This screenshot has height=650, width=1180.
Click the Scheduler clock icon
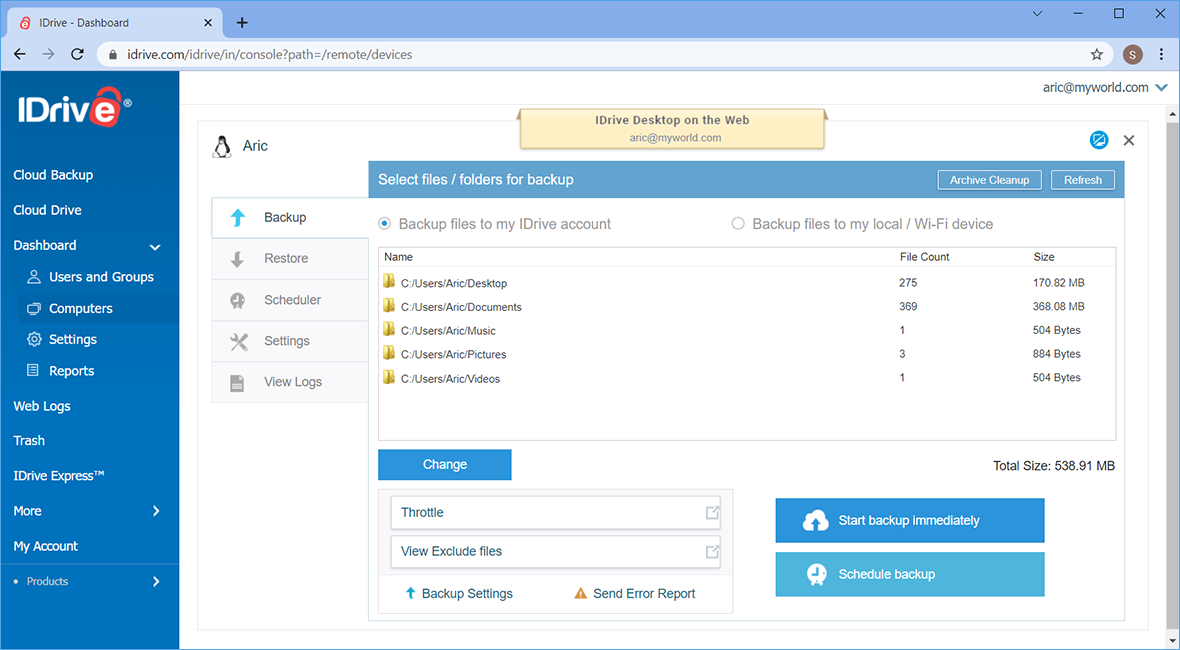click(237, 300)
